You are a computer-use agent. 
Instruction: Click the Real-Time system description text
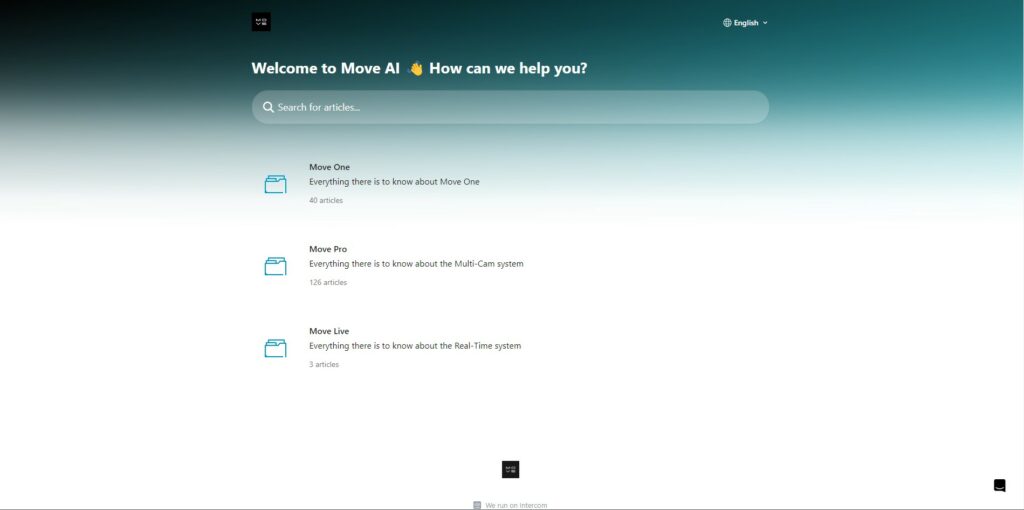[415, 346]
